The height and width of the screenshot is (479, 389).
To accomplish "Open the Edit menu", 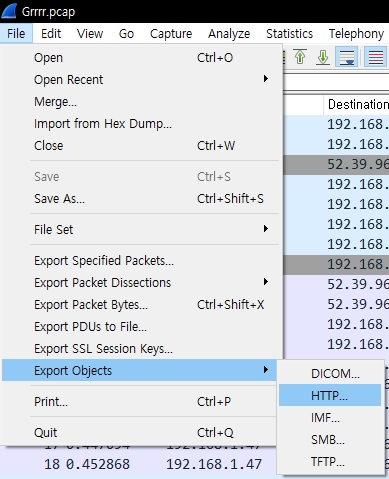I will pyautogui.click(x=51, y=34).
